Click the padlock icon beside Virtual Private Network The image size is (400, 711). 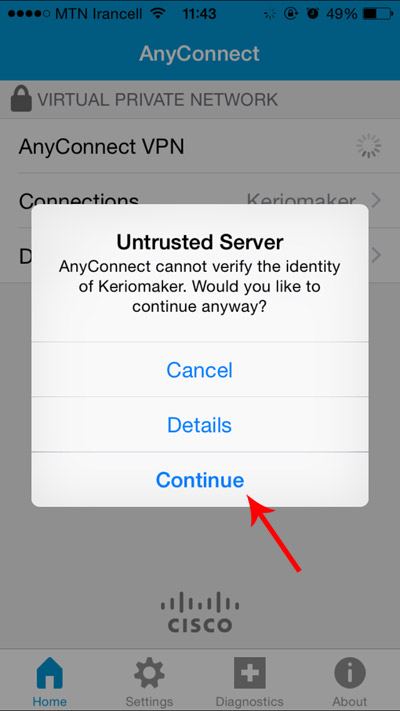point(21,99)
